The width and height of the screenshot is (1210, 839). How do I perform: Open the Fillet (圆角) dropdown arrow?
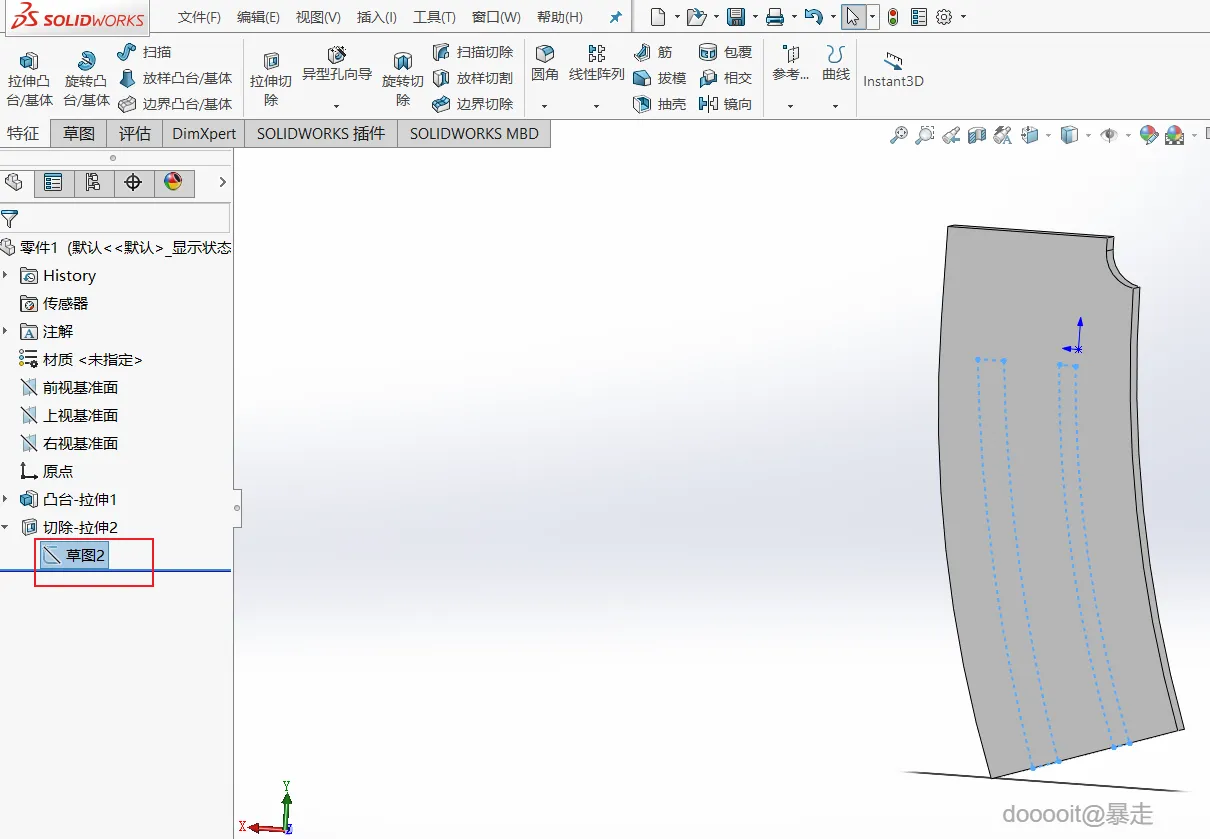pyautogui.click(x=544, y=106)
